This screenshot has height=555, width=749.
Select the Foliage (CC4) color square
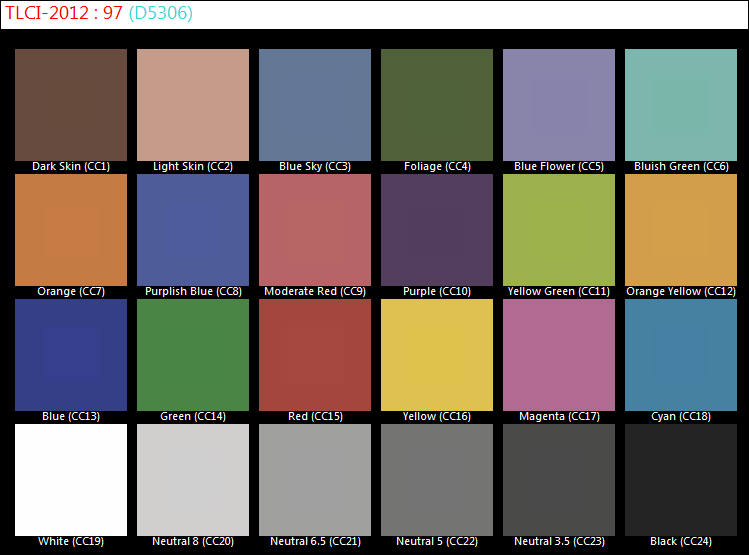coord(437,104)
